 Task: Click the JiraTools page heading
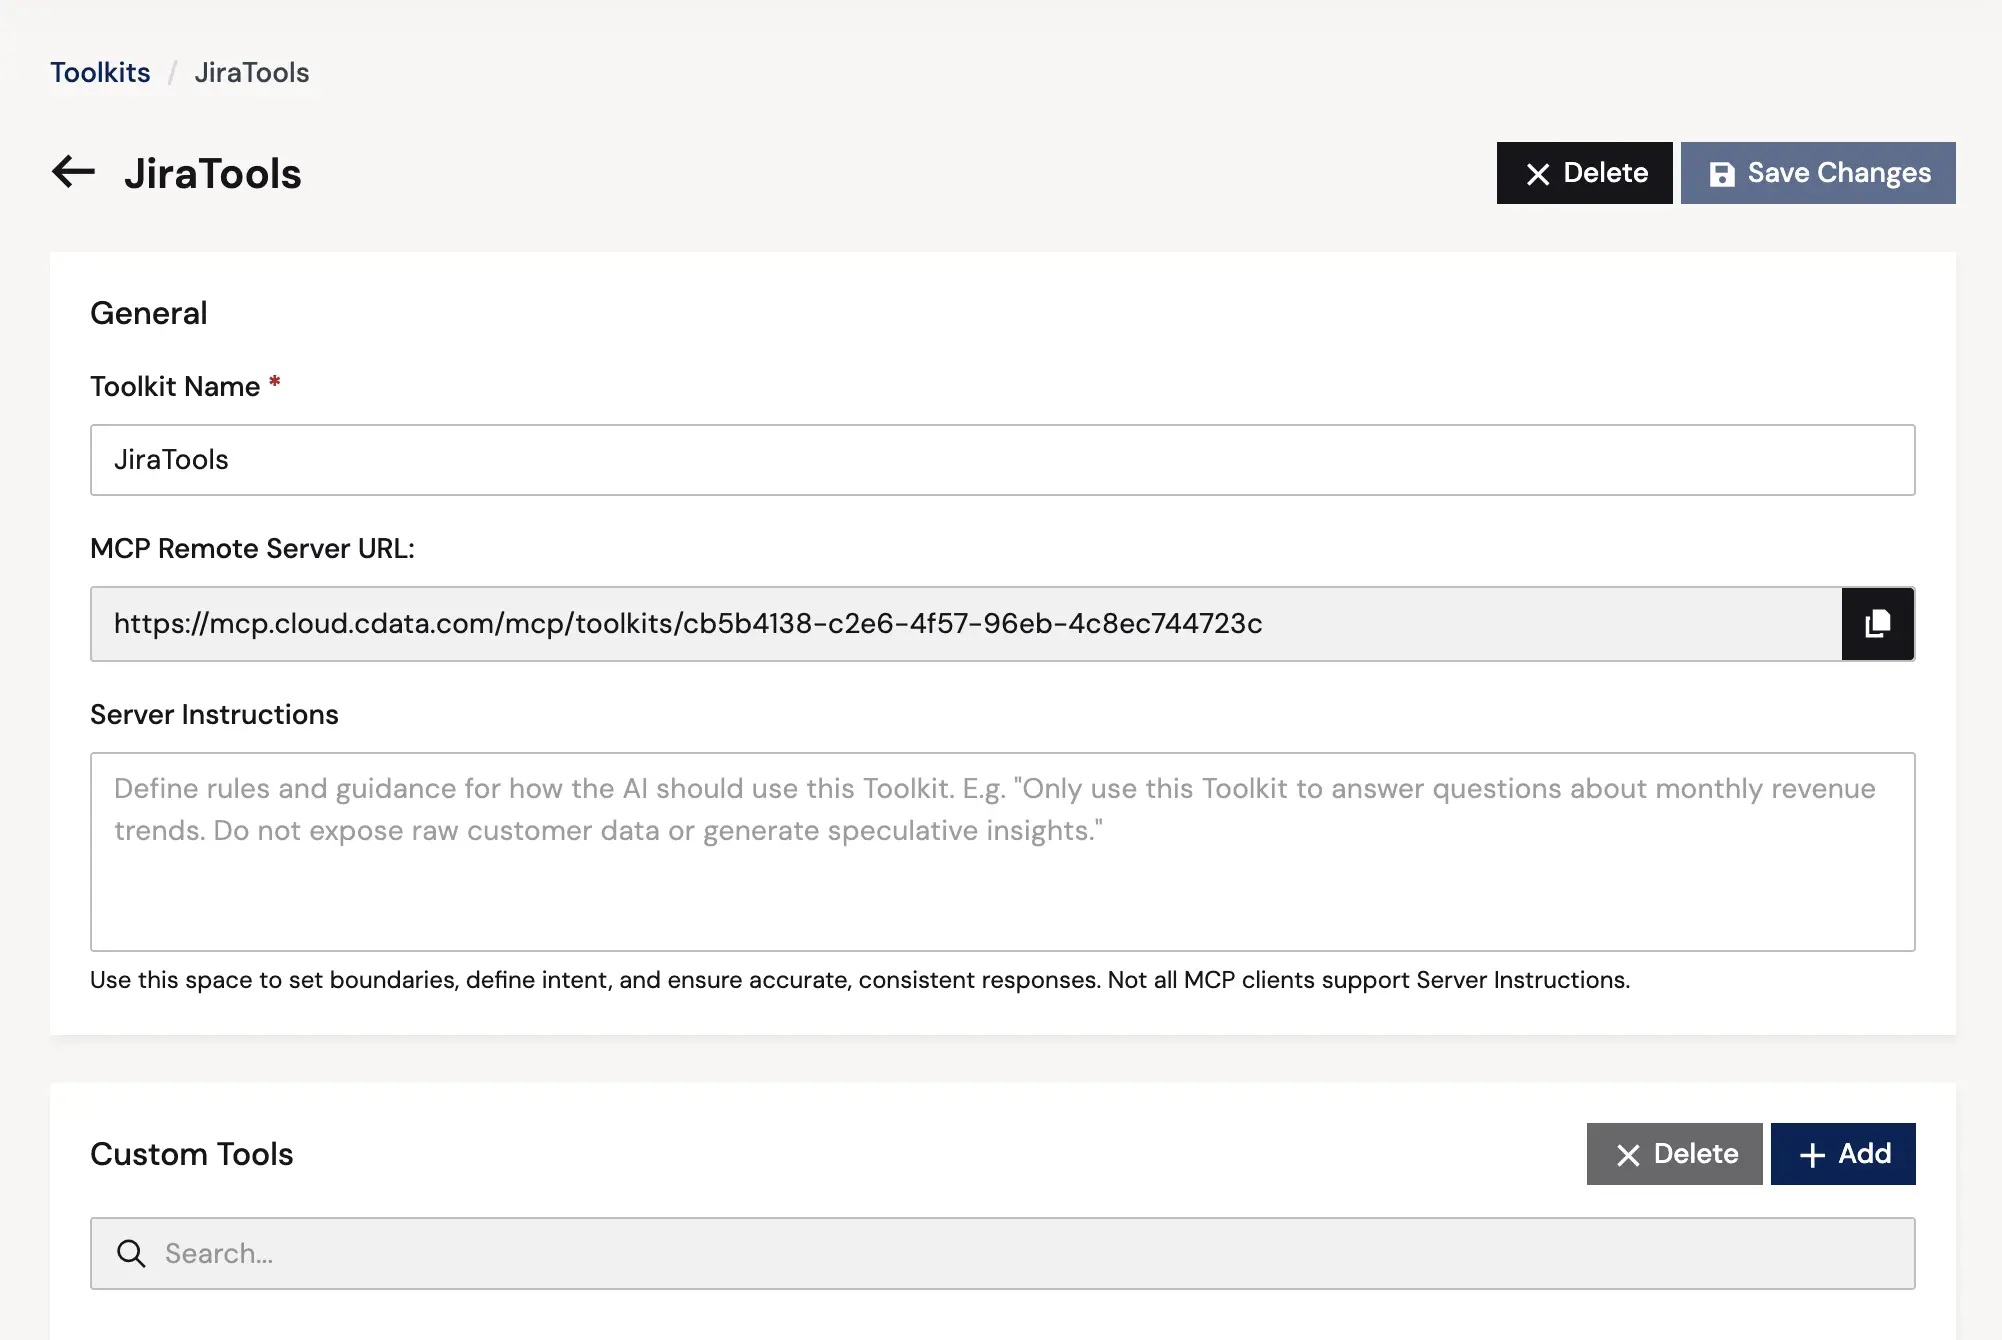pos(213,173)
